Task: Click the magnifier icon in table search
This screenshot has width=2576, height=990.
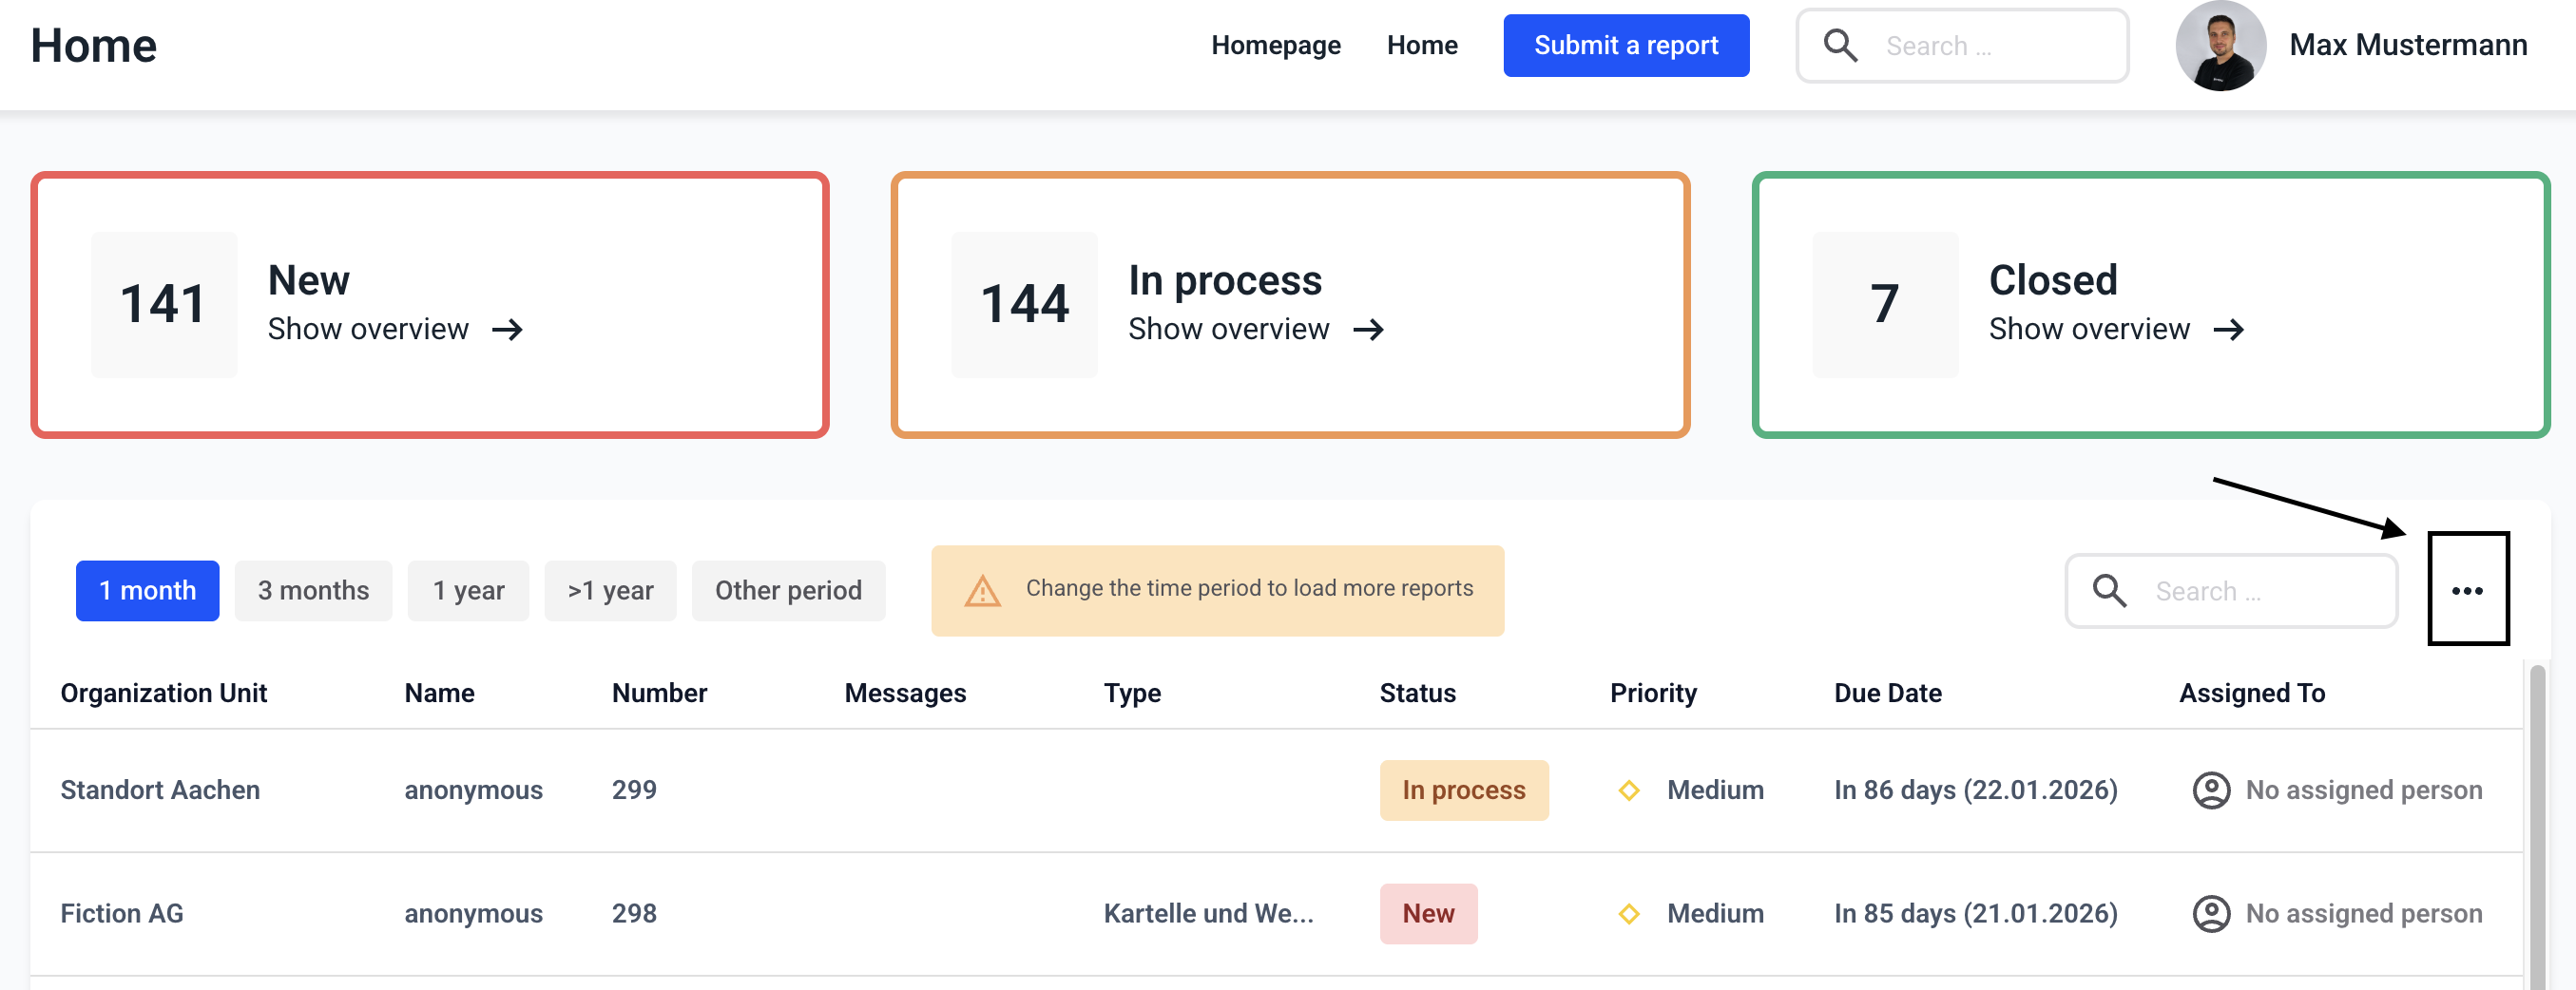Action: [2109, 591]
